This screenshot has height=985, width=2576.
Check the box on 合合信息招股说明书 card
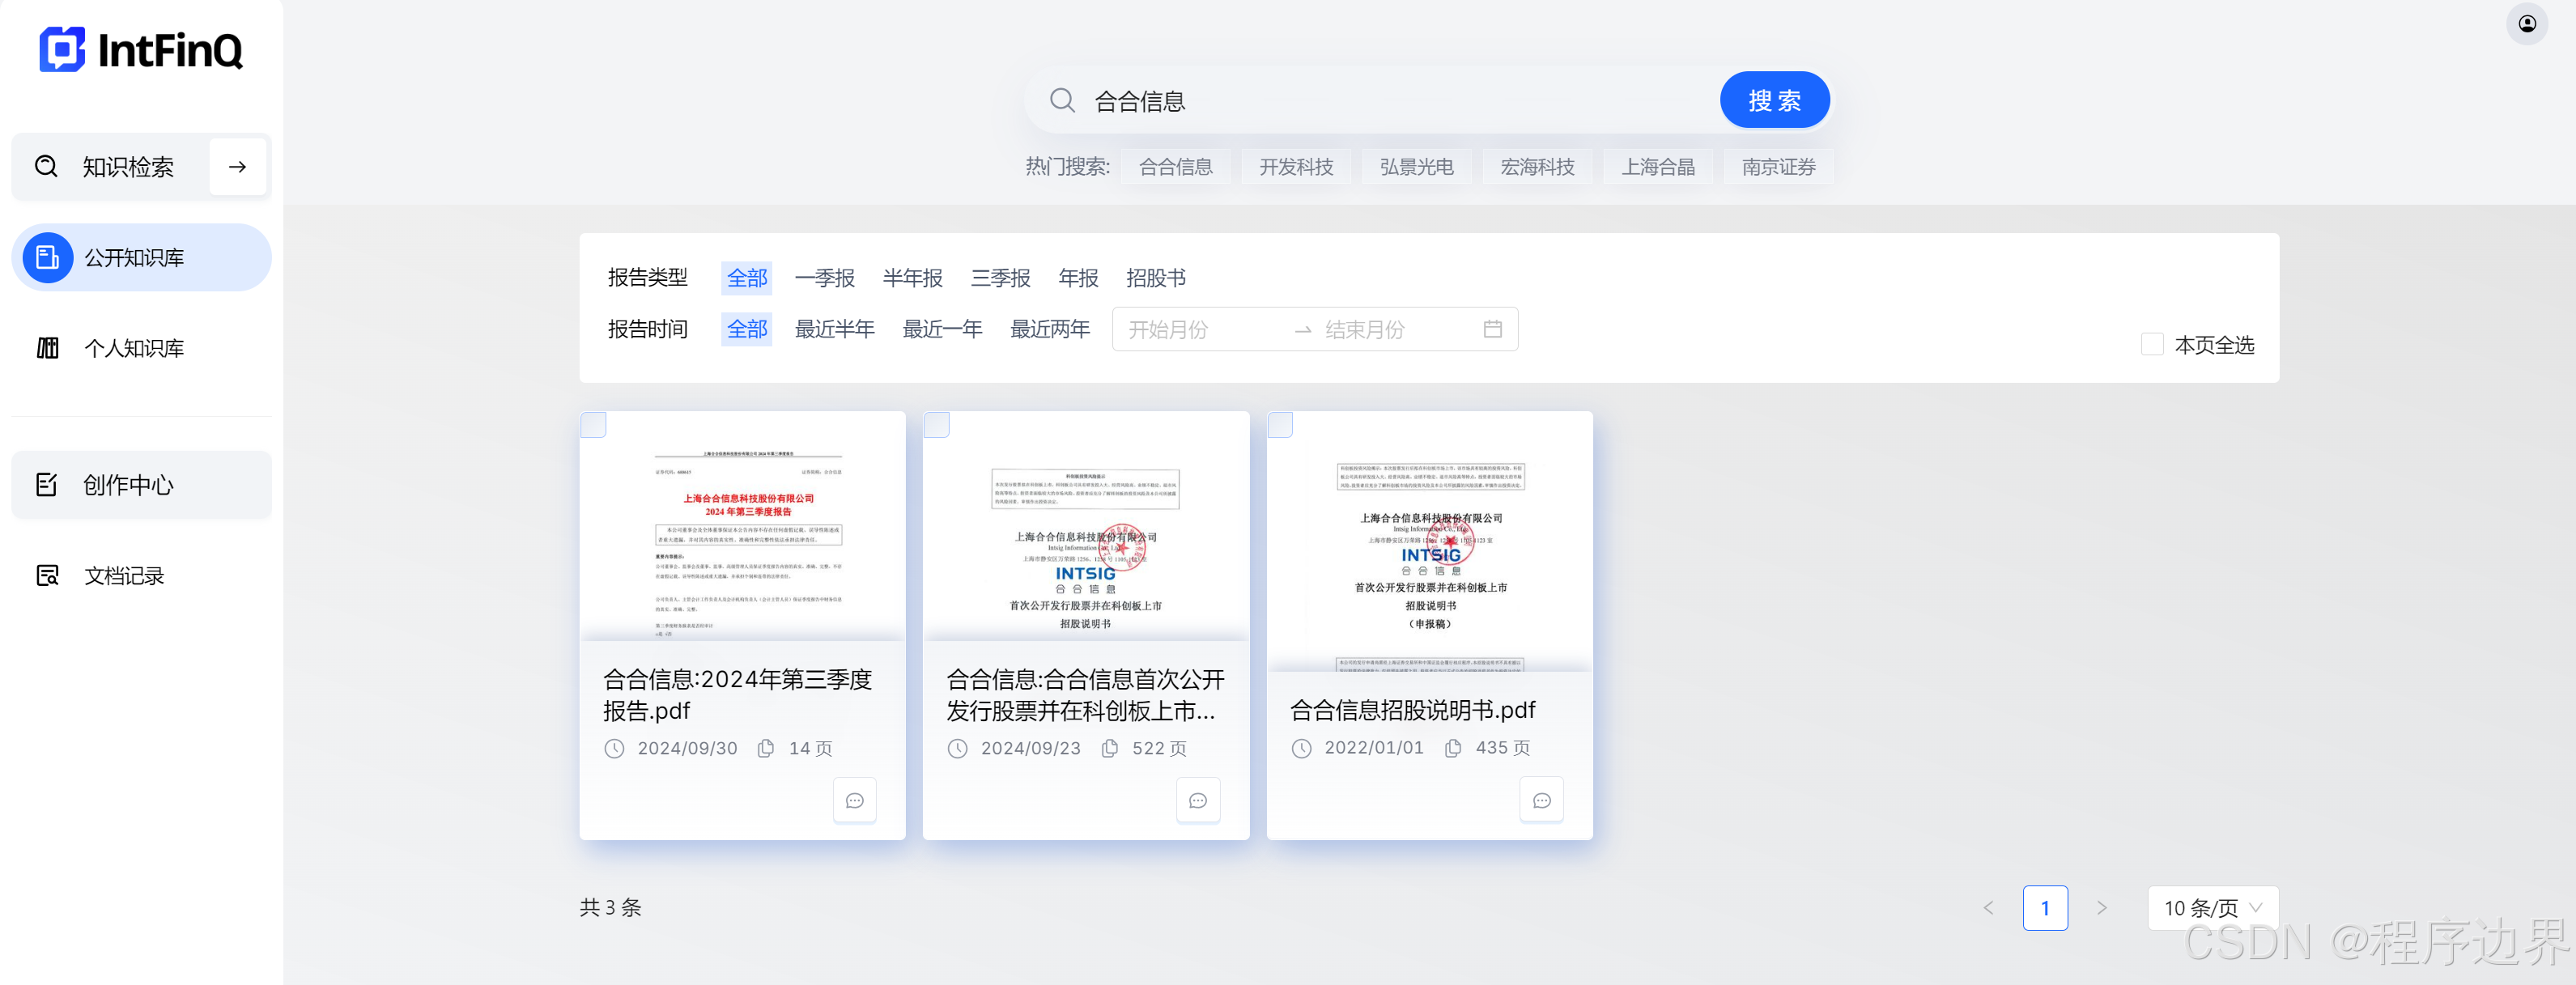pos(1280,425)
